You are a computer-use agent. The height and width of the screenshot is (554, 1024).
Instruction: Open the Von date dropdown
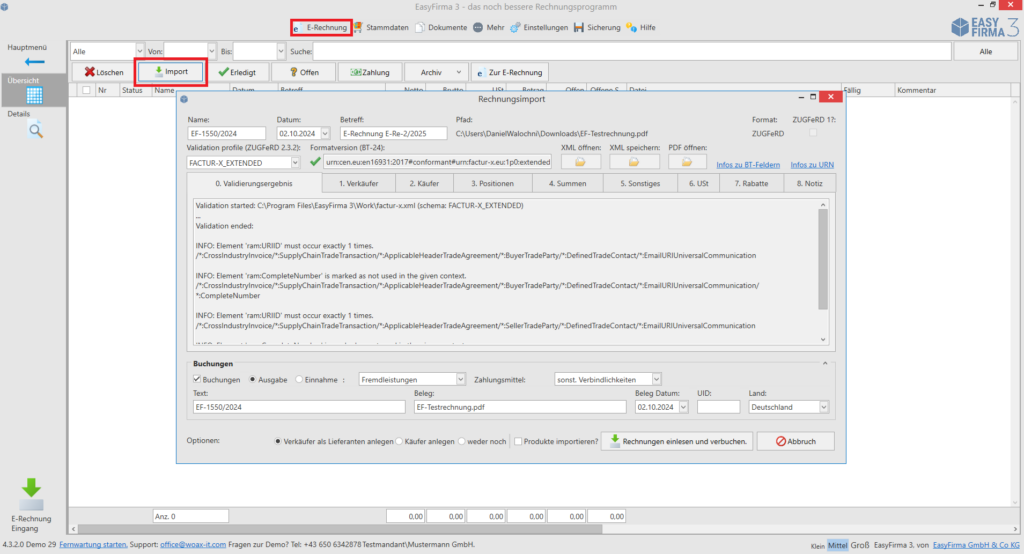pos(211,51)
